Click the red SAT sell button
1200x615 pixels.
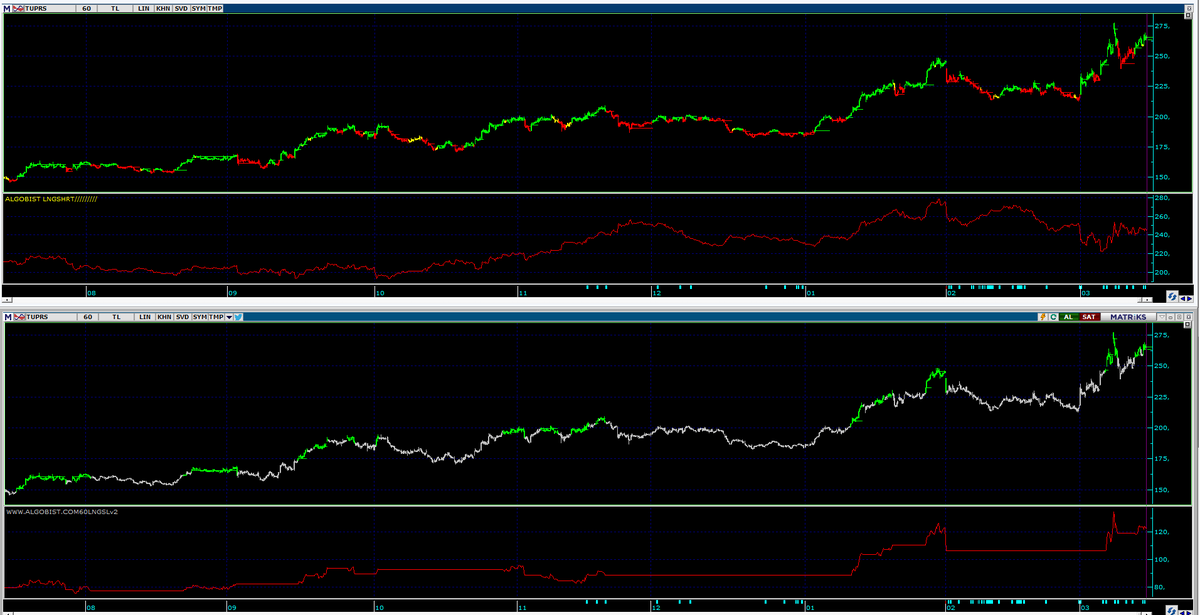[x=1089, y=317]
